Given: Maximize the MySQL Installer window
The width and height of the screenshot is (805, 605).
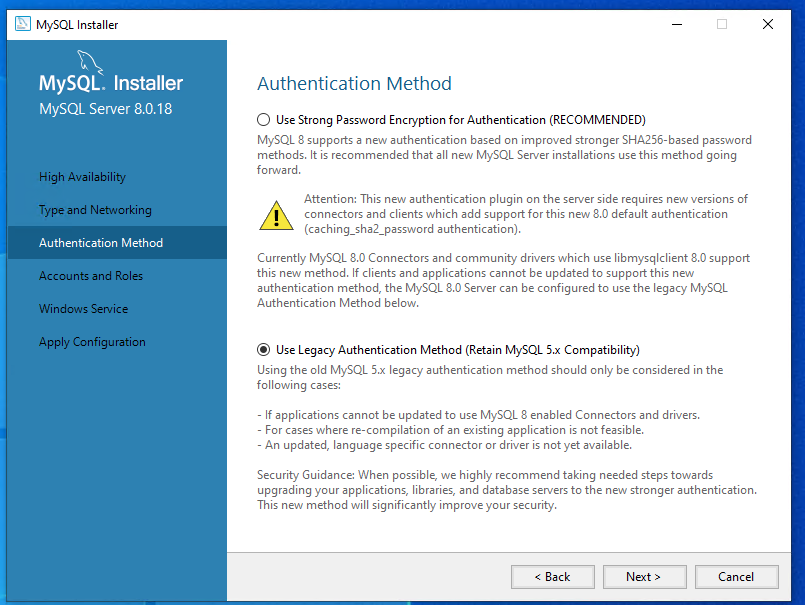Looking at the screenshot, I should (x=722, y=24).
